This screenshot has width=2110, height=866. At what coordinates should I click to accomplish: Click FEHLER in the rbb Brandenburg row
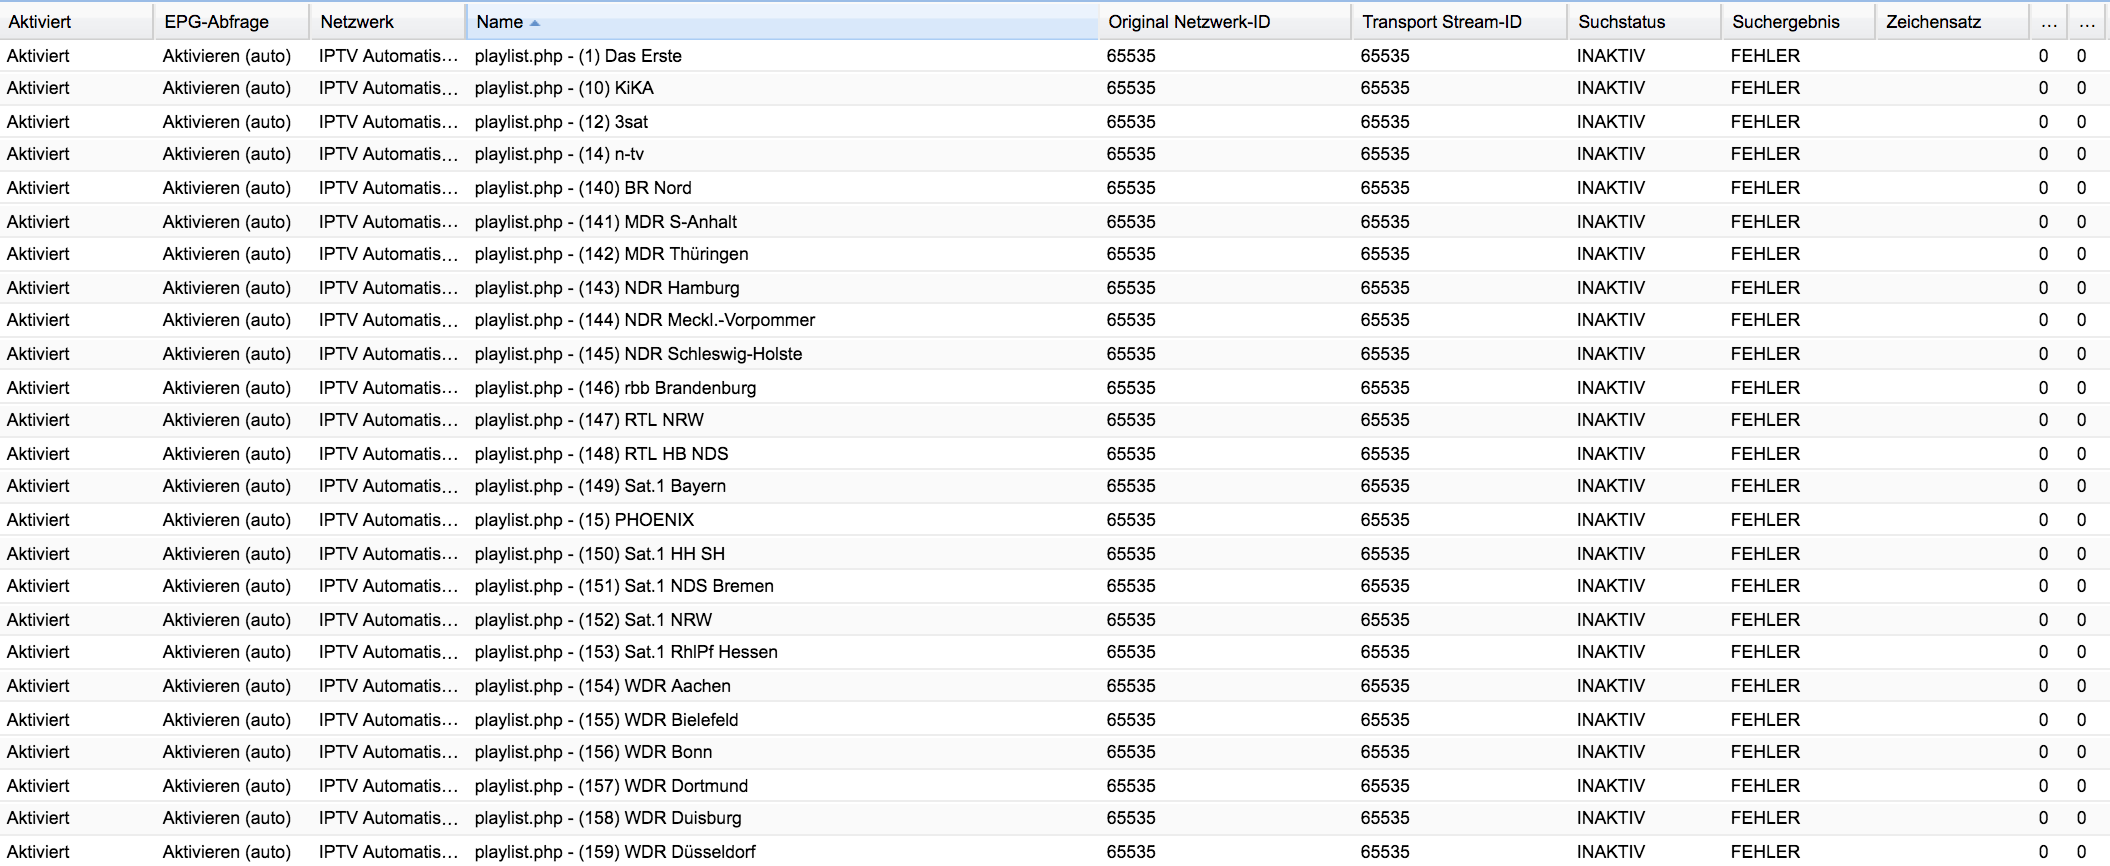point(1765,388)
